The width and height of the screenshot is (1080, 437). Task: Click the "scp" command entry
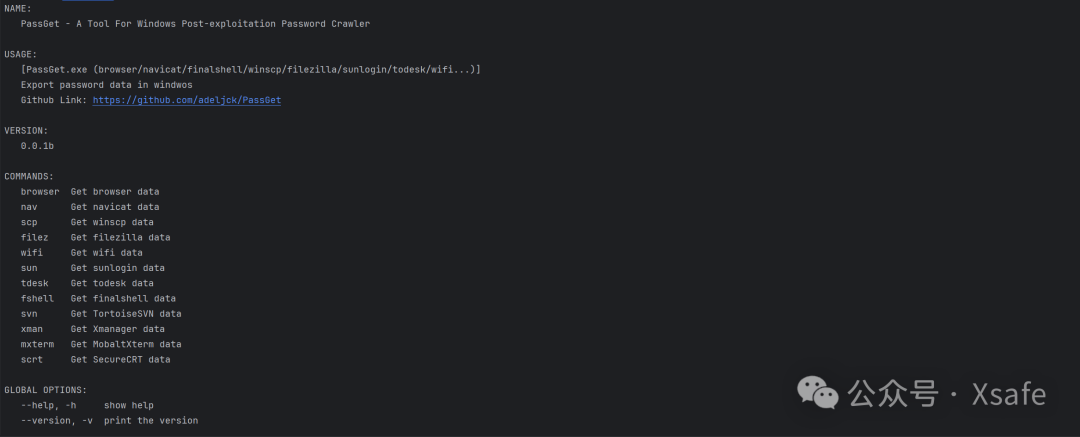29,222
